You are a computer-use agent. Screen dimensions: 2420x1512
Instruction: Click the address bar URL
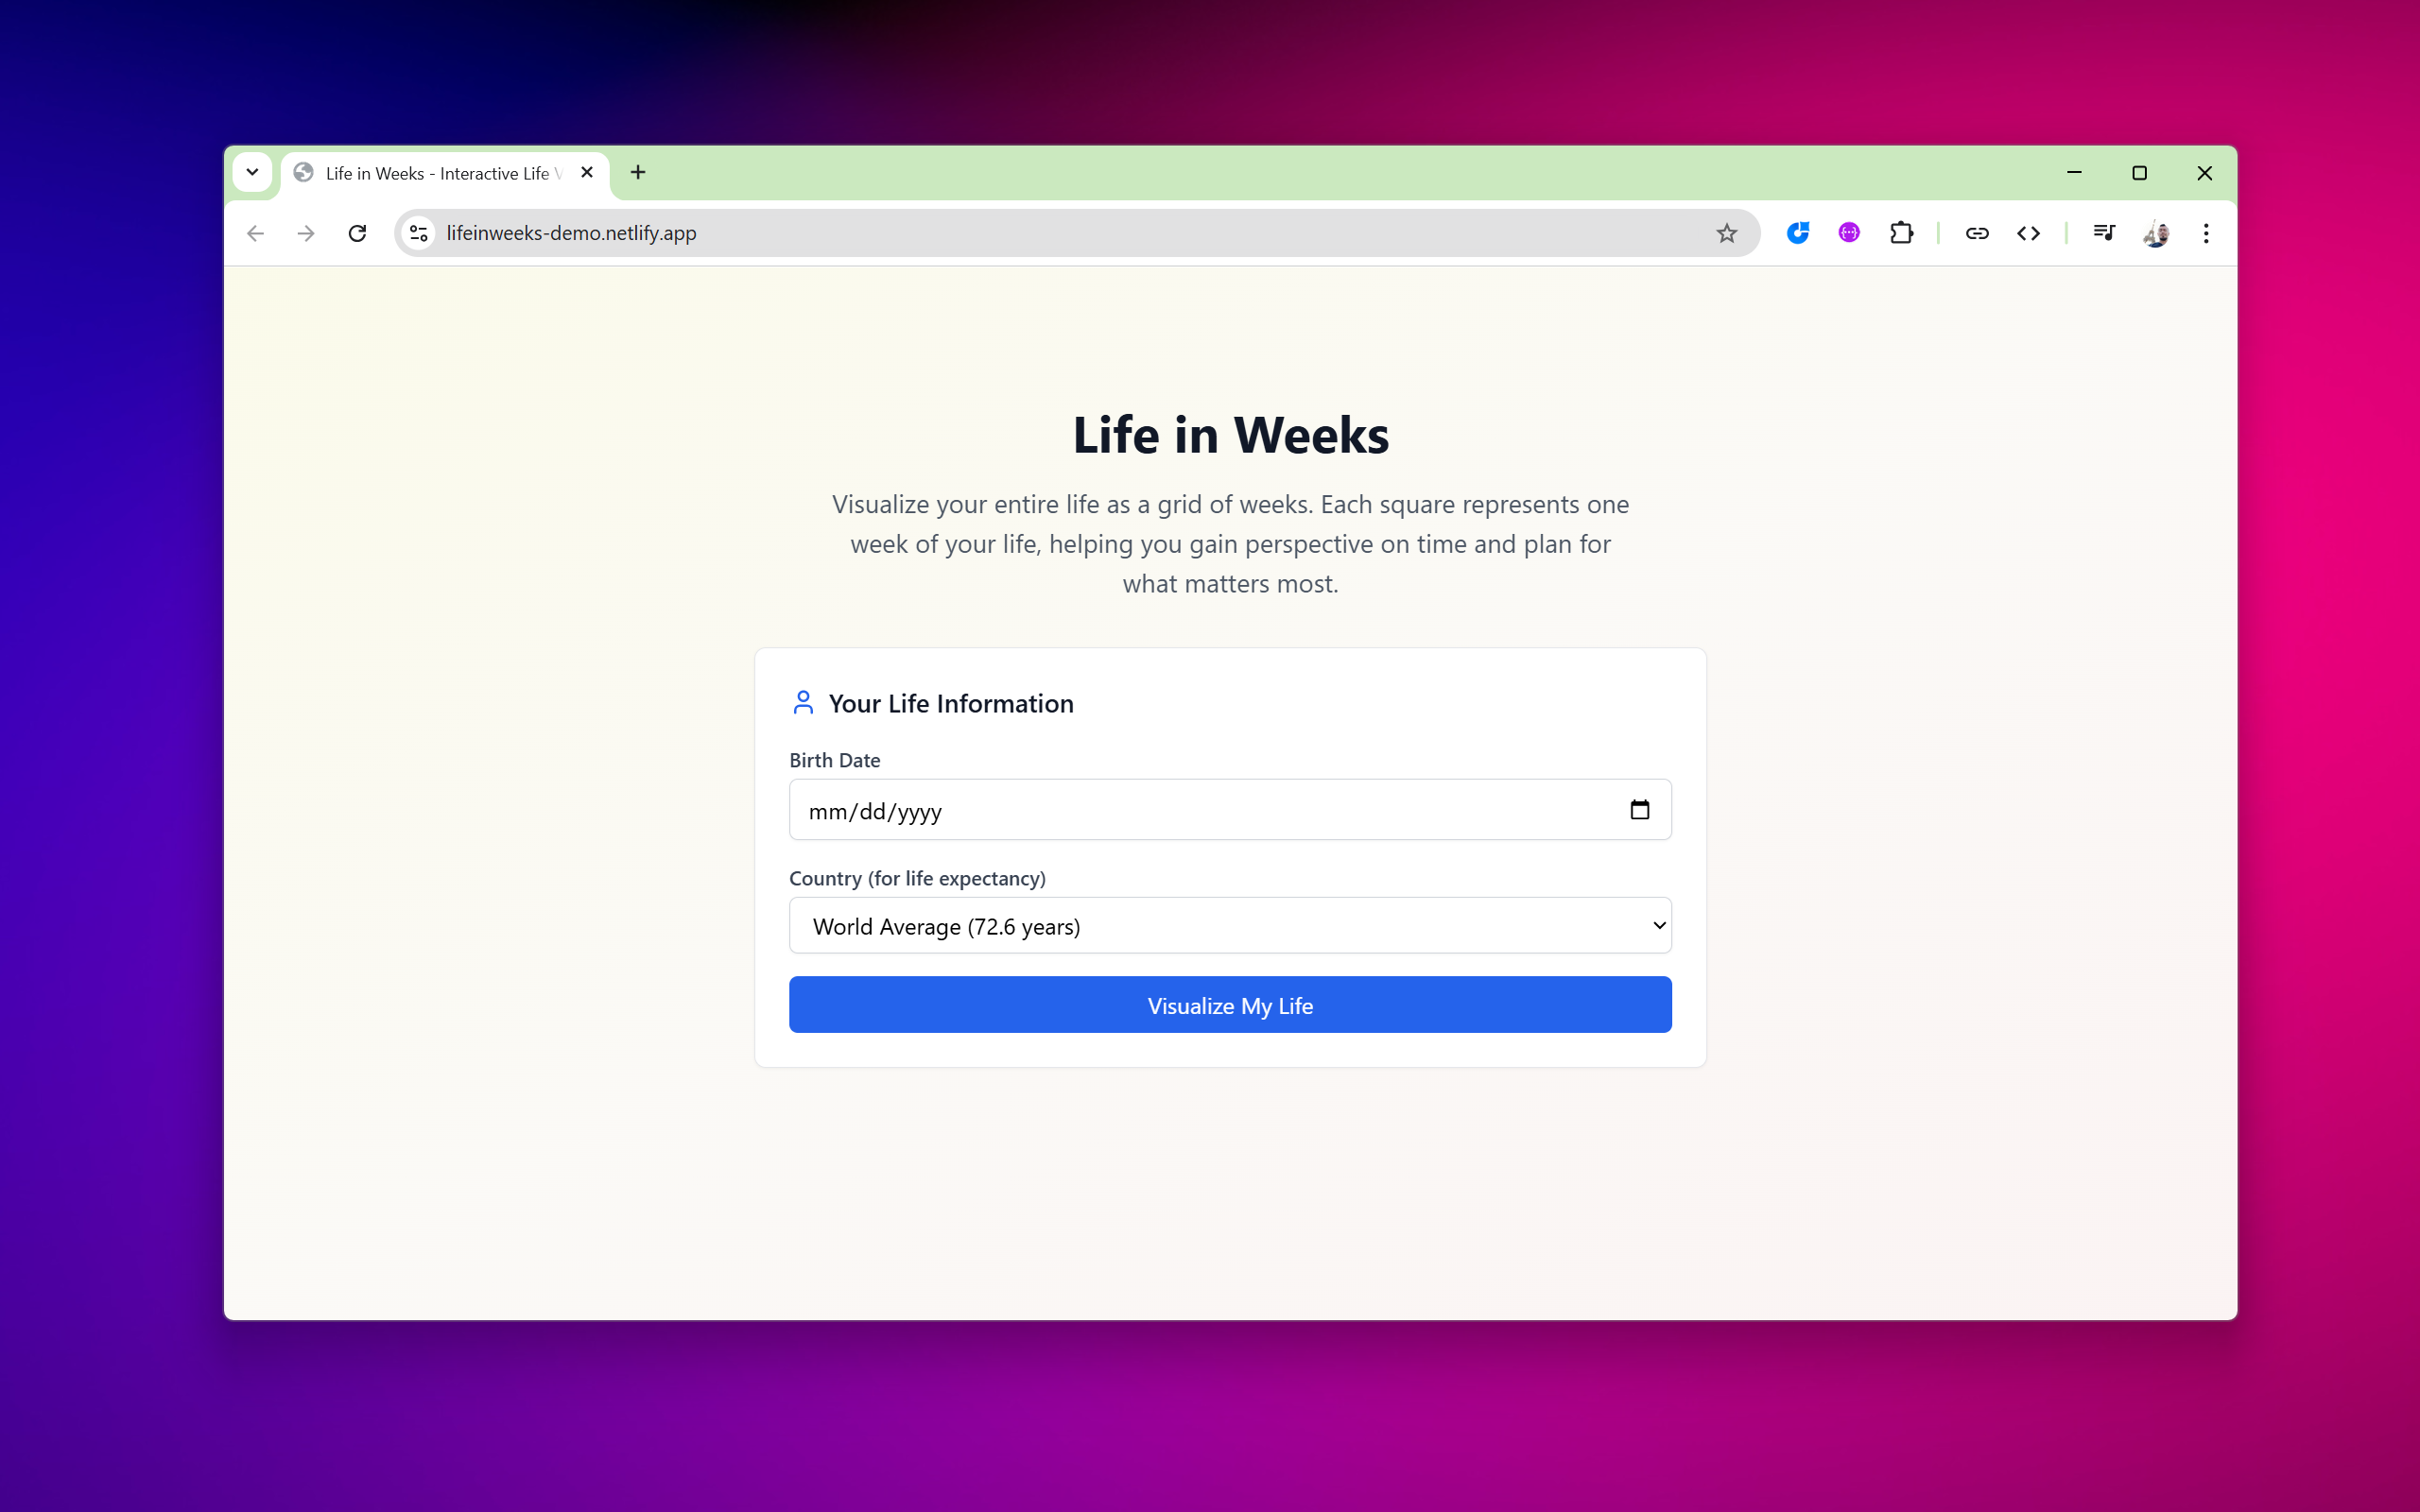click(571, 233)
